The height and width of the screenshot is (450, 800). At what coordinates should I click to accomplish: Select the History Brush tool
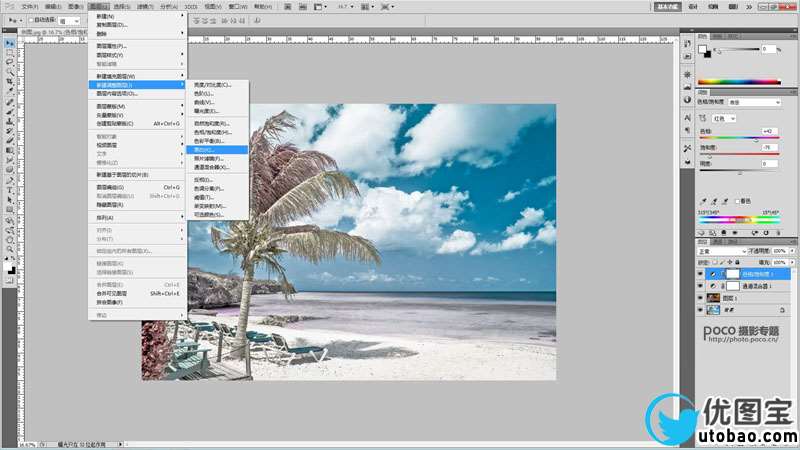[x=10, y=132]
